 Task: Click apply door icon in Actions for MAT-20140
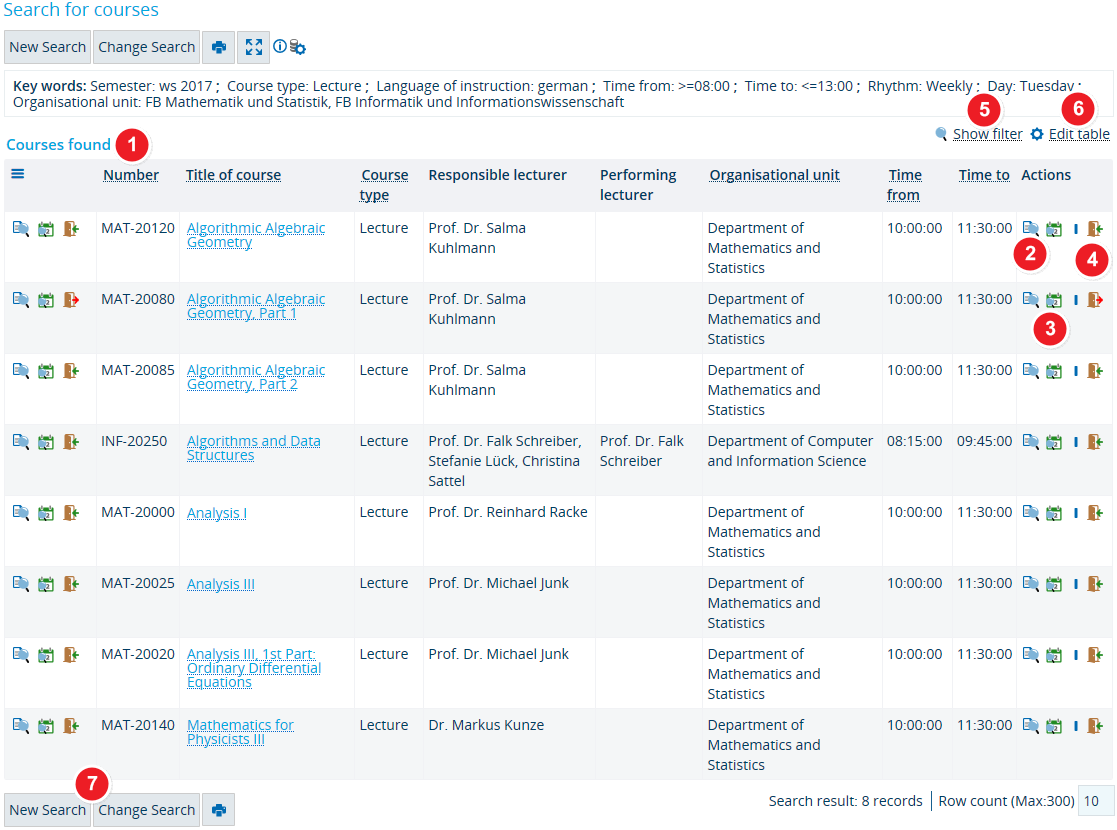pos(1095,726)
